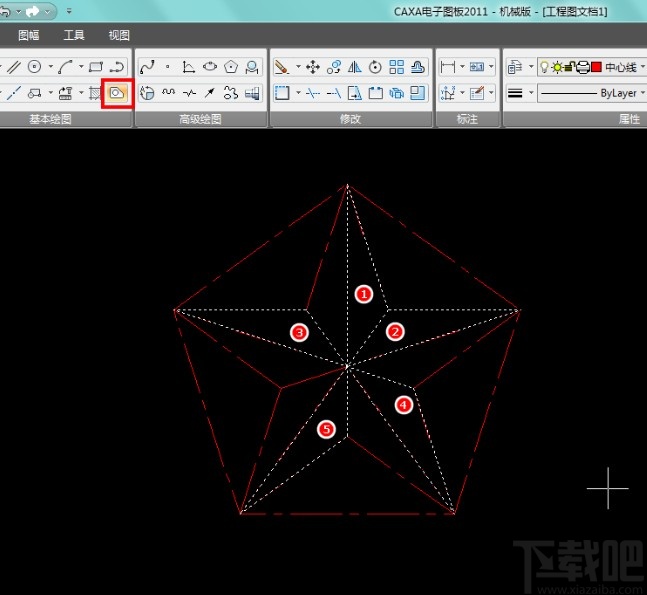Select the line width icon

(x=515, y=93)
